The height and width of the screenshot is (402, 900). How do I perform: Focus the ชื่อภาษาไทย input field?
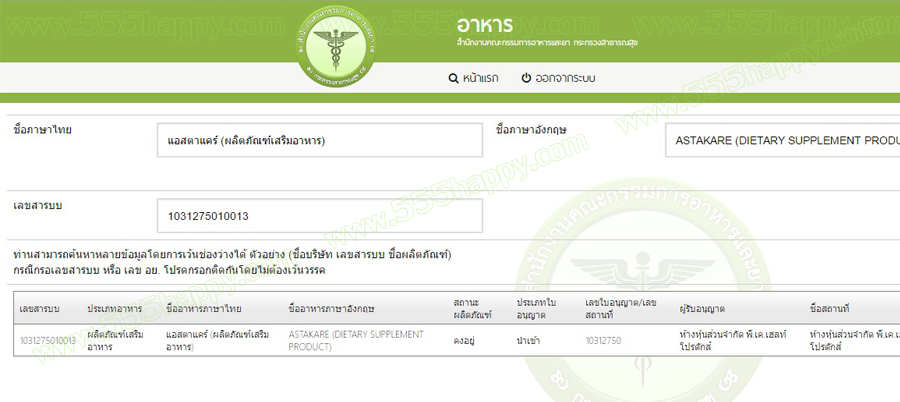[320, 140]
